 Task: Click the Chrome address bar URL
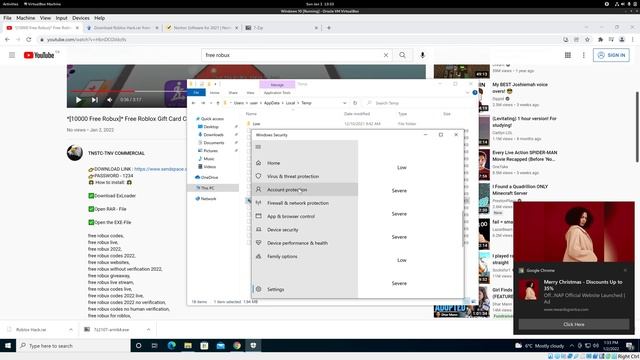click(x=87, y=40)
